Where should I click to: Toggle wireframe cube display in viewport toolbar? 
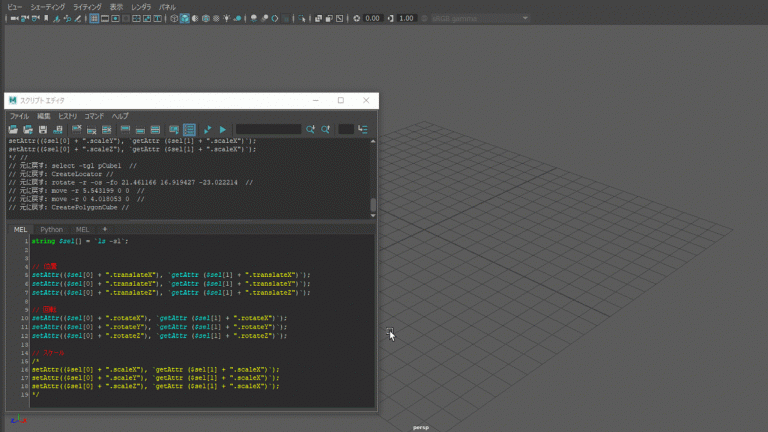point(173,18)
